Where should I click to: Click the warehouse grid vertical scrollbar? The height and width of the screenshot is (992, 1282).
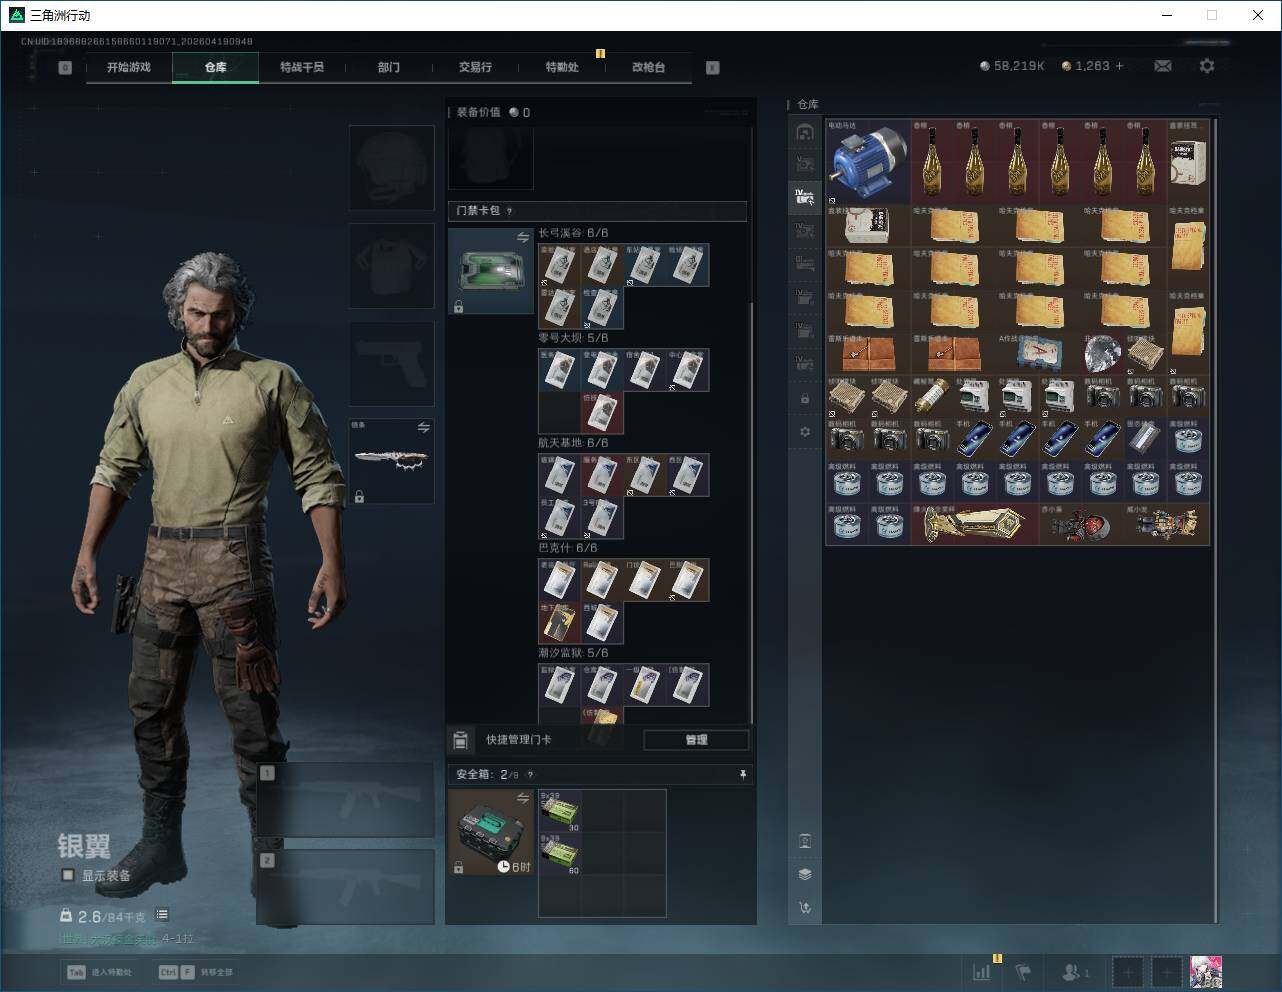pyautogui.click(x=1216, y=520)
